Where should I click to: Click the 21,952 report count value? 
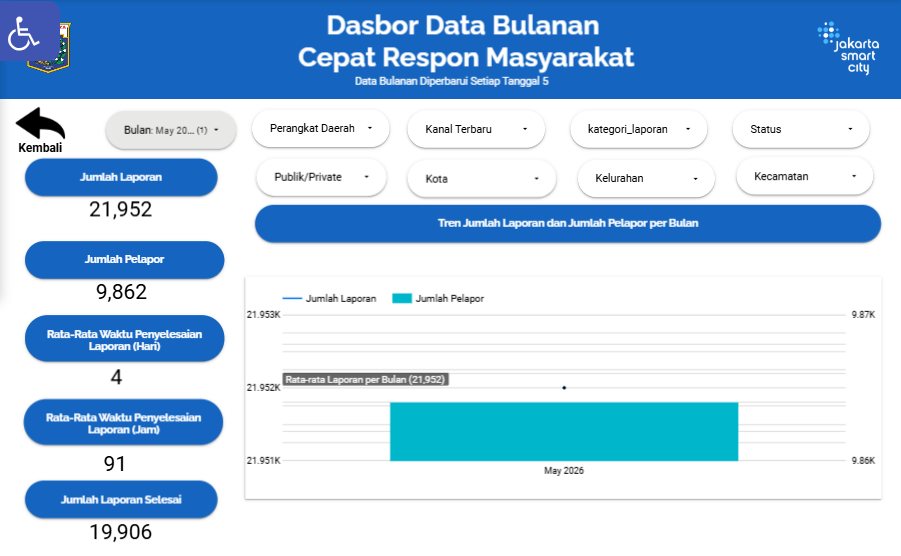(x=121, y=210)
